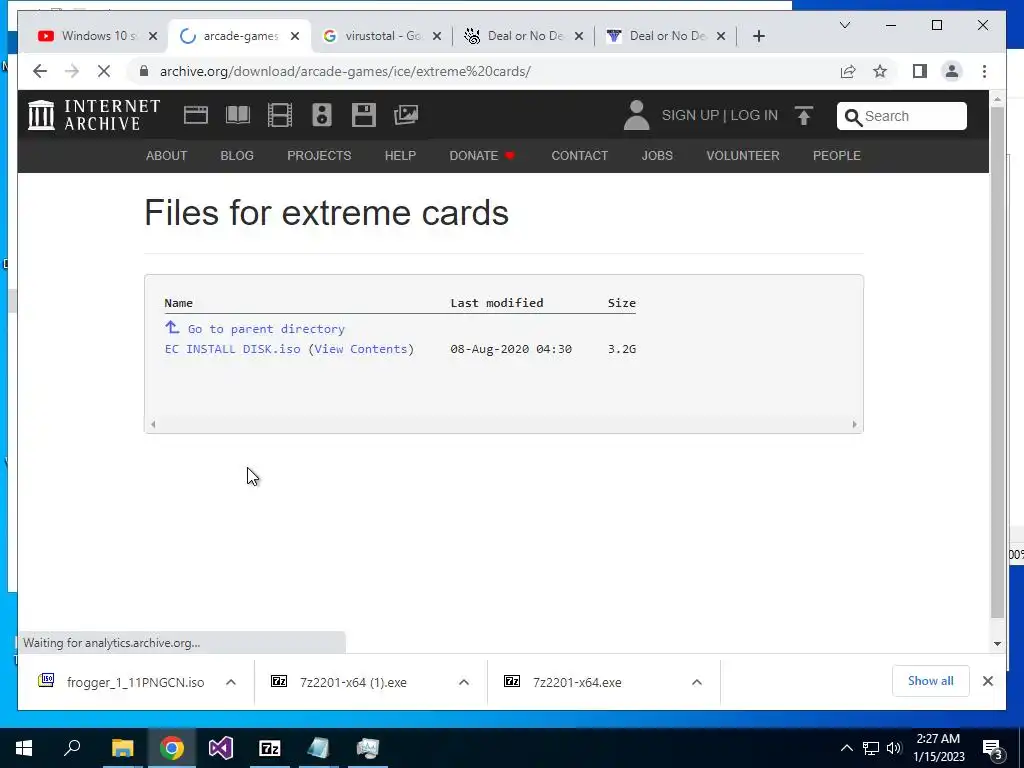Click the address bar URL
Screen dimensions: 1024x768
345,71
